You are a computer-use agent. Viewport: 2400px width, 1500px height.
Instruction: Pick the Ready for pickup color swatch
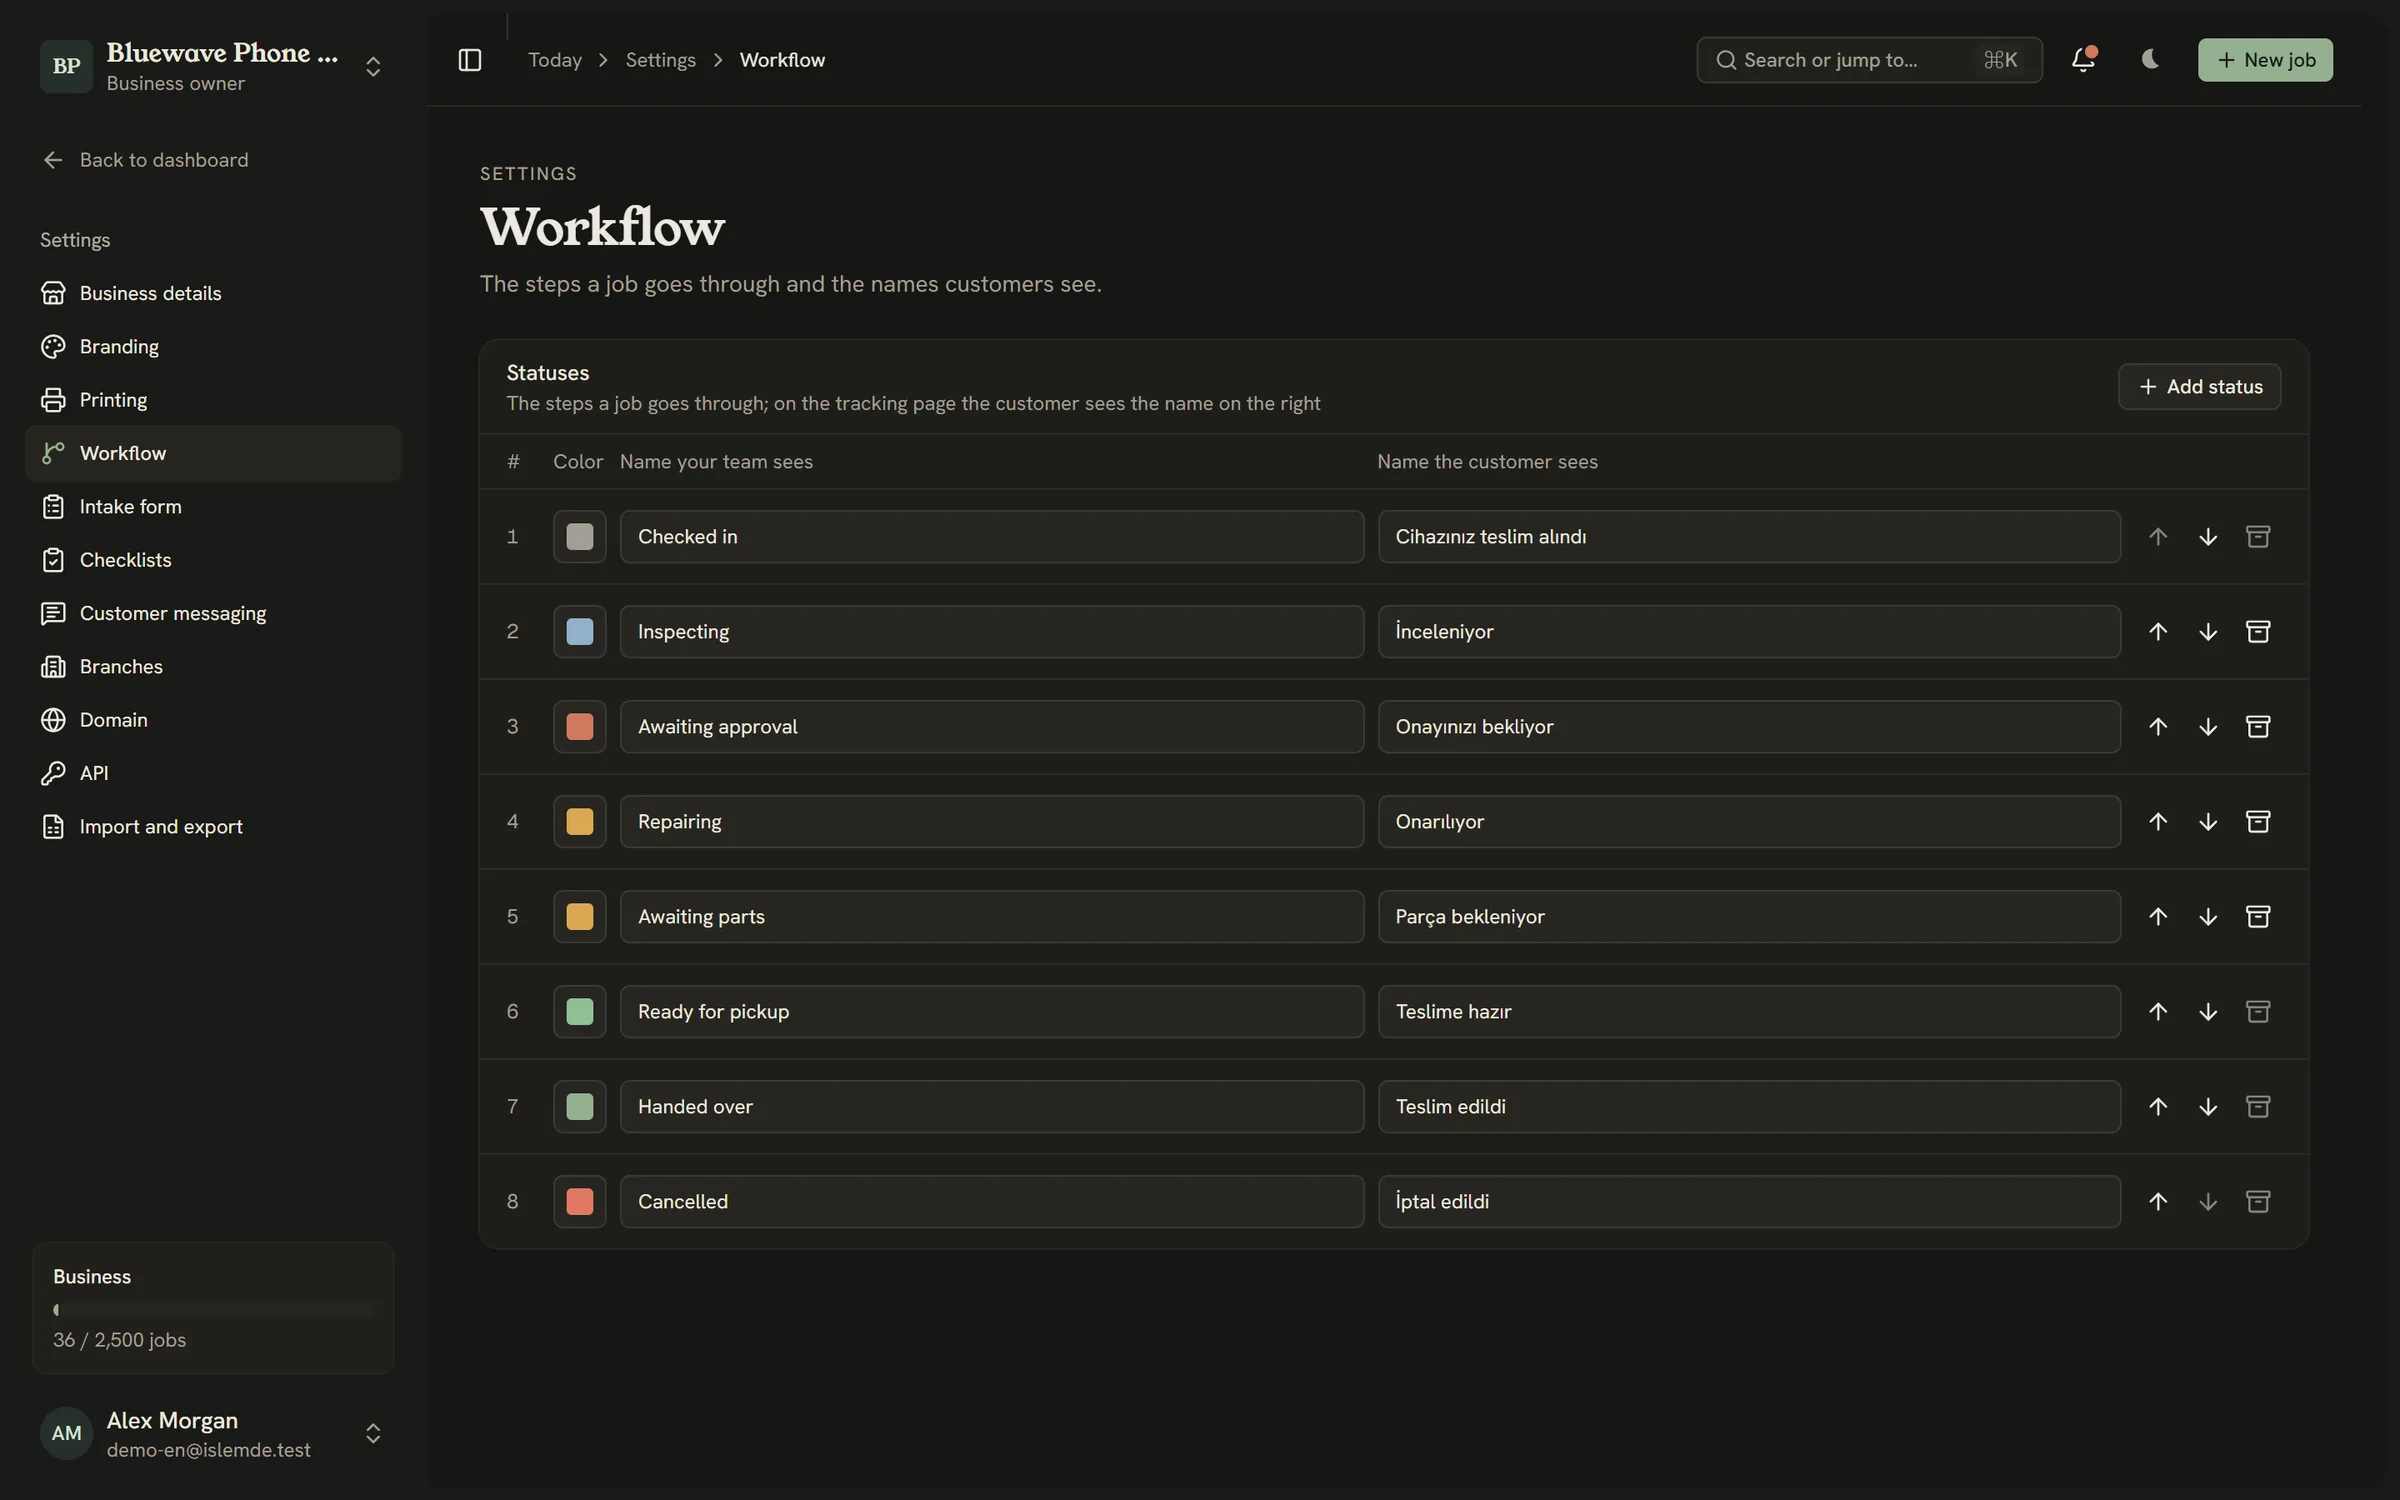point(580,1012)
